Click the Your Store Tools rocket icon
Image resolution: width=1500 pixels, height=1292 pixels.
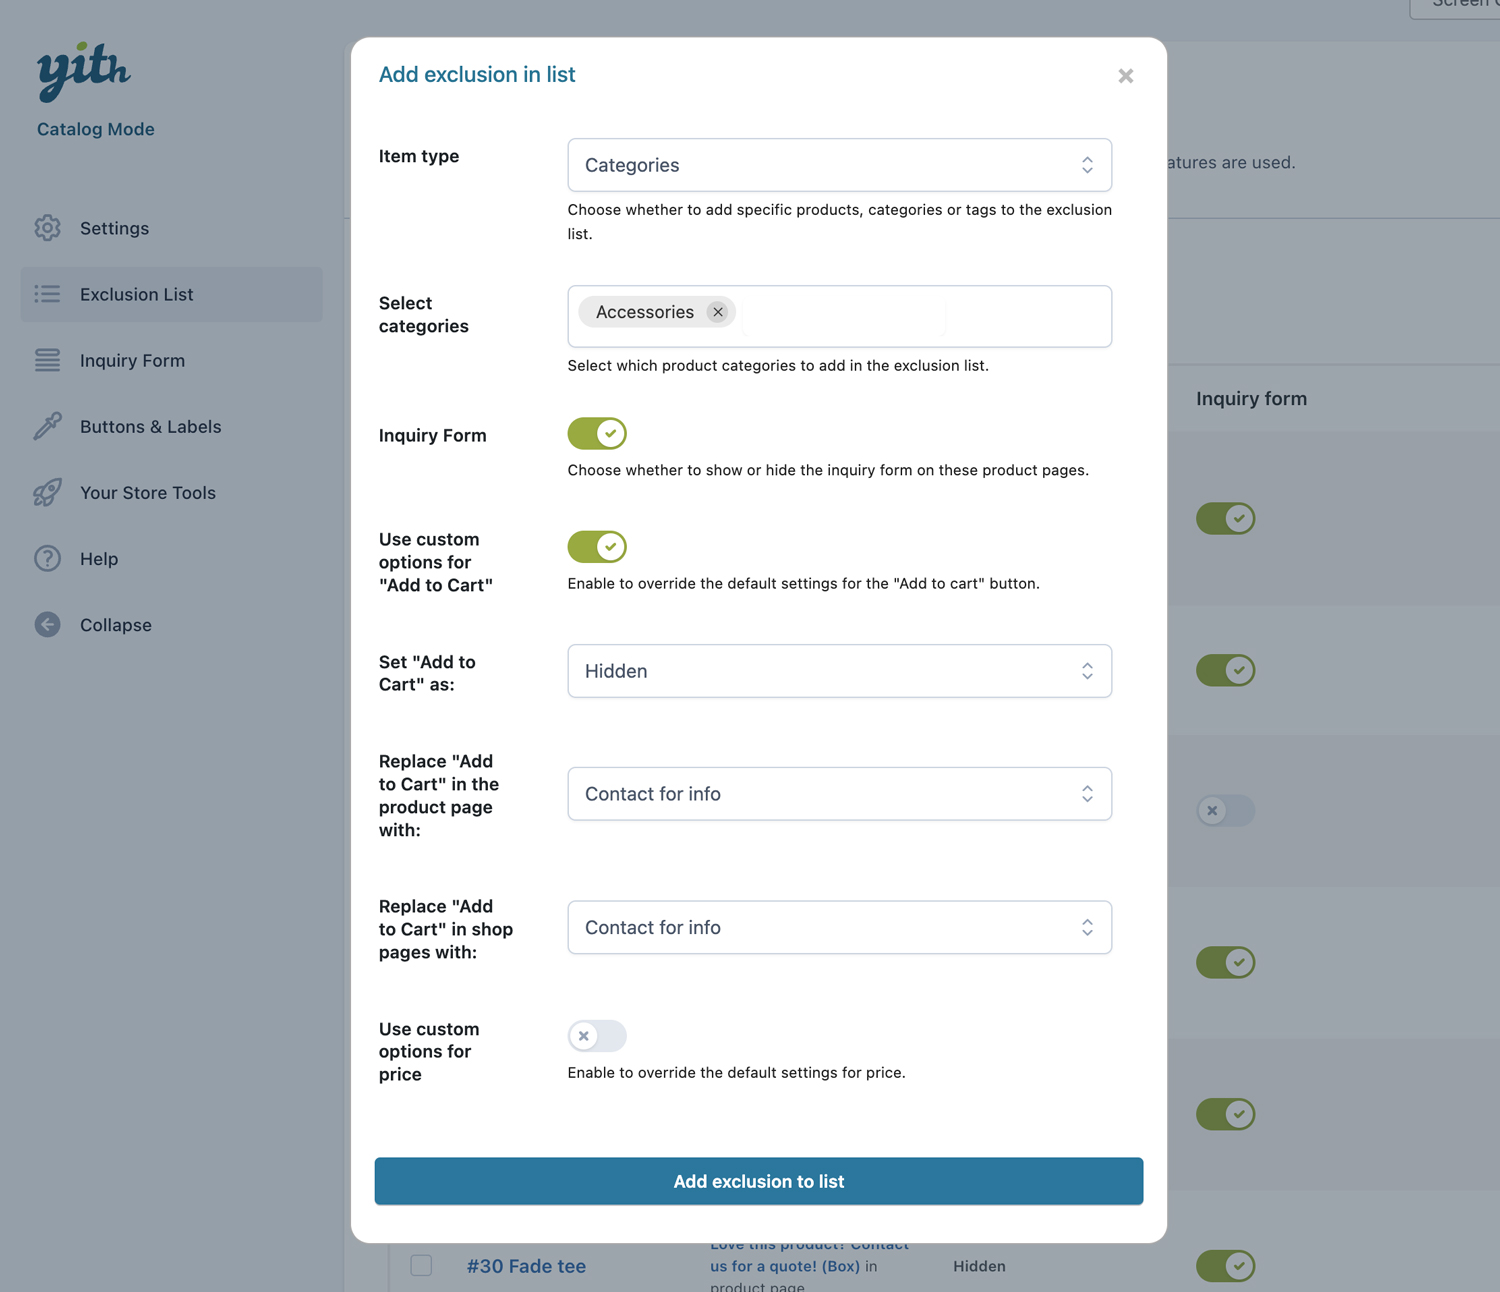(x=47, y=492)
